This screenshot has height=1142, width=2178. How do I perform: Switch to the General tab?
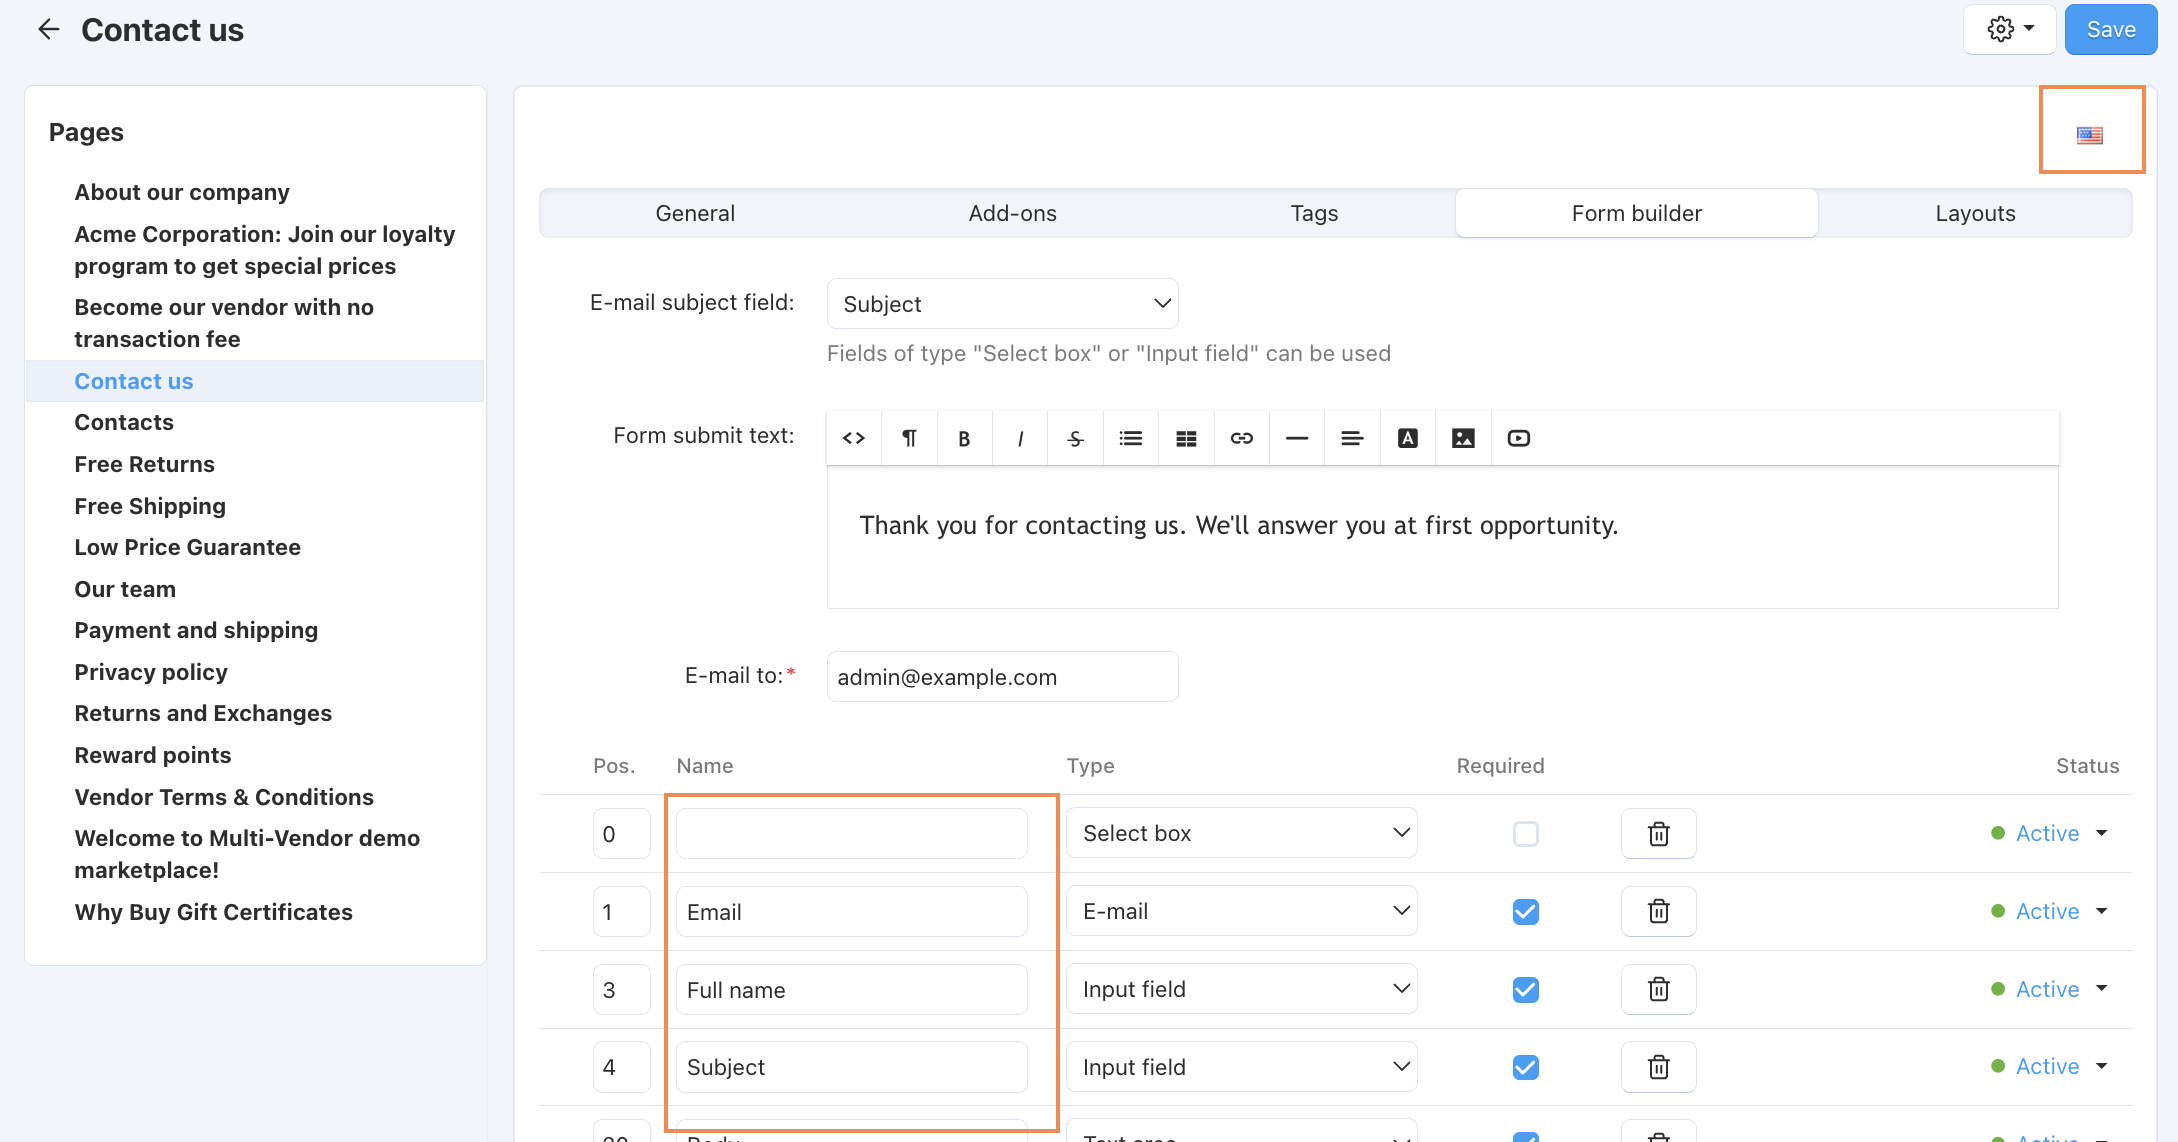pos(695,213)
